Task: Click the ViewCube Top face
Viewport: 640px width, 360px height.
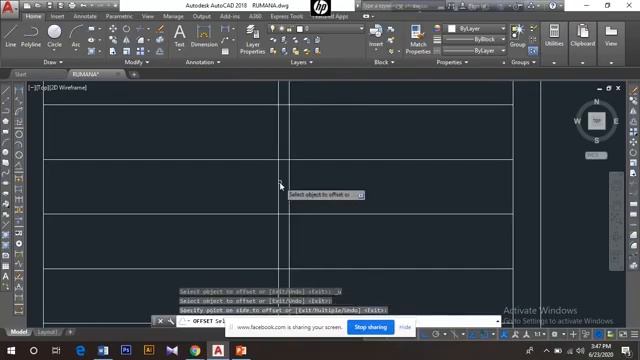Action: point(596,121)
